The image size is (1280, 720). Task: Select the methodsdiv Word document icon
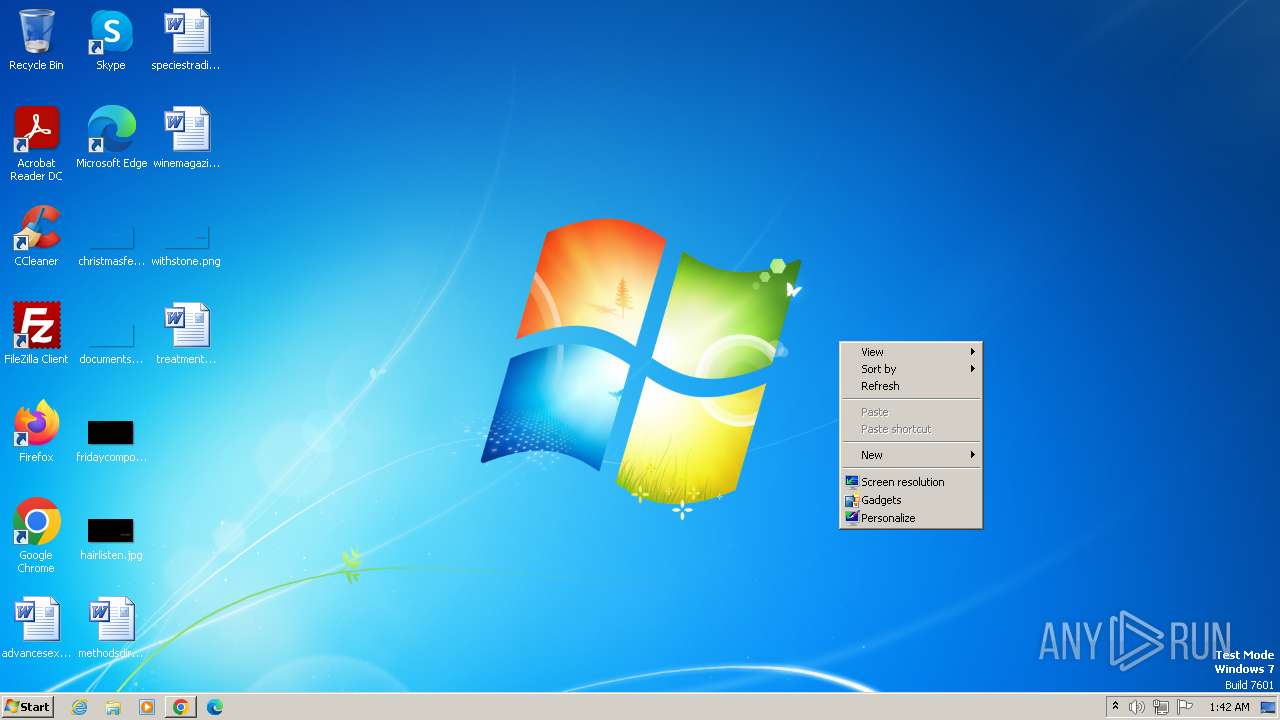tap(111, 628)
